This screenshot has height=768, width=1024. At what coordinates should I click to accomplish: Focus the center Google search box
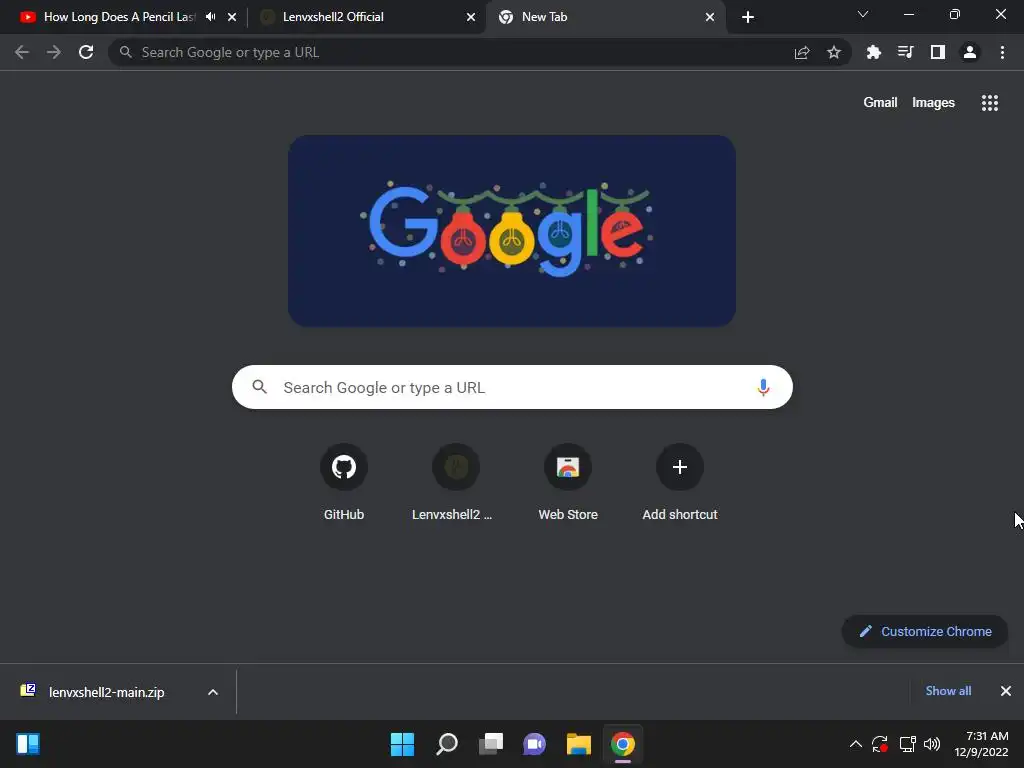click(512, 387)
